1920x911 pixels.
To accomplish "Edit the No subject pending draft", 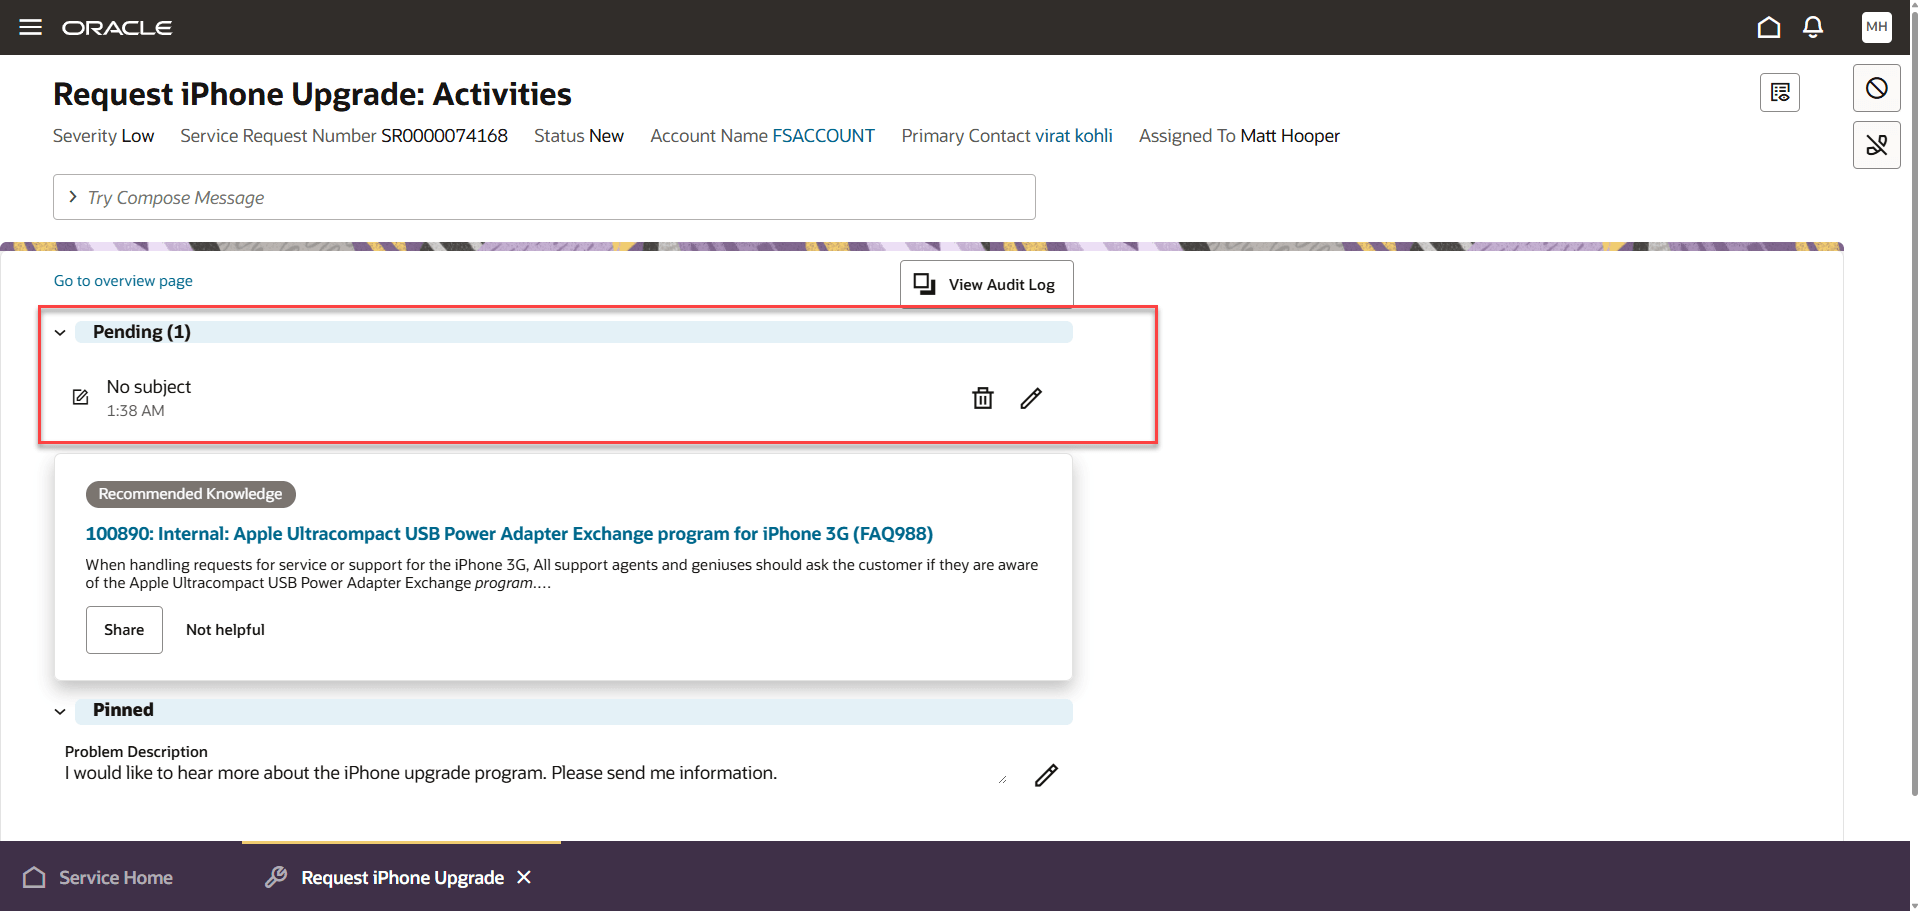I will [x=1031, y=398].
